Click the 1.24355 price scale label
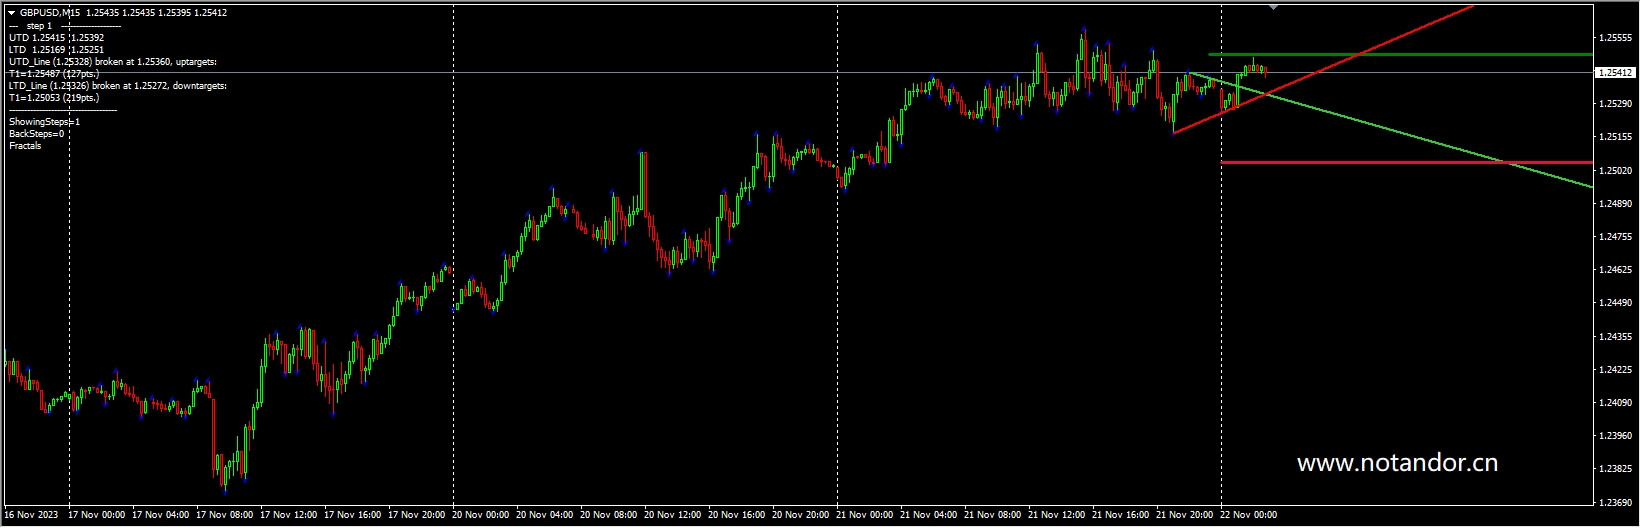This screenshot has width=1641, height=528. click(1615, 337)
